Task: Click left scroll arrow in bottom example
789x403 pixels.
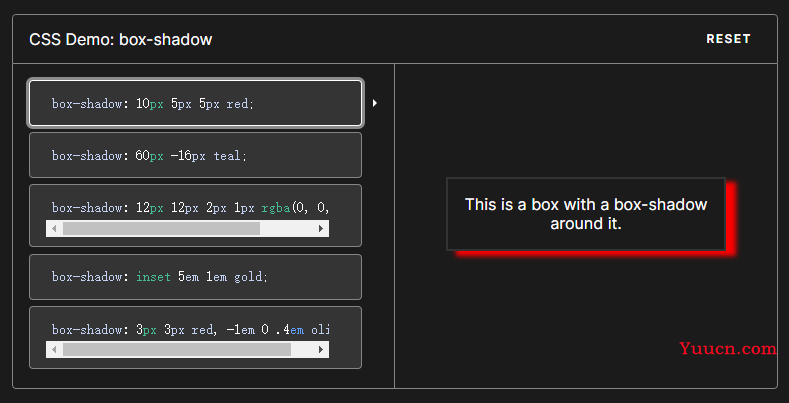Action: point(54,349)
